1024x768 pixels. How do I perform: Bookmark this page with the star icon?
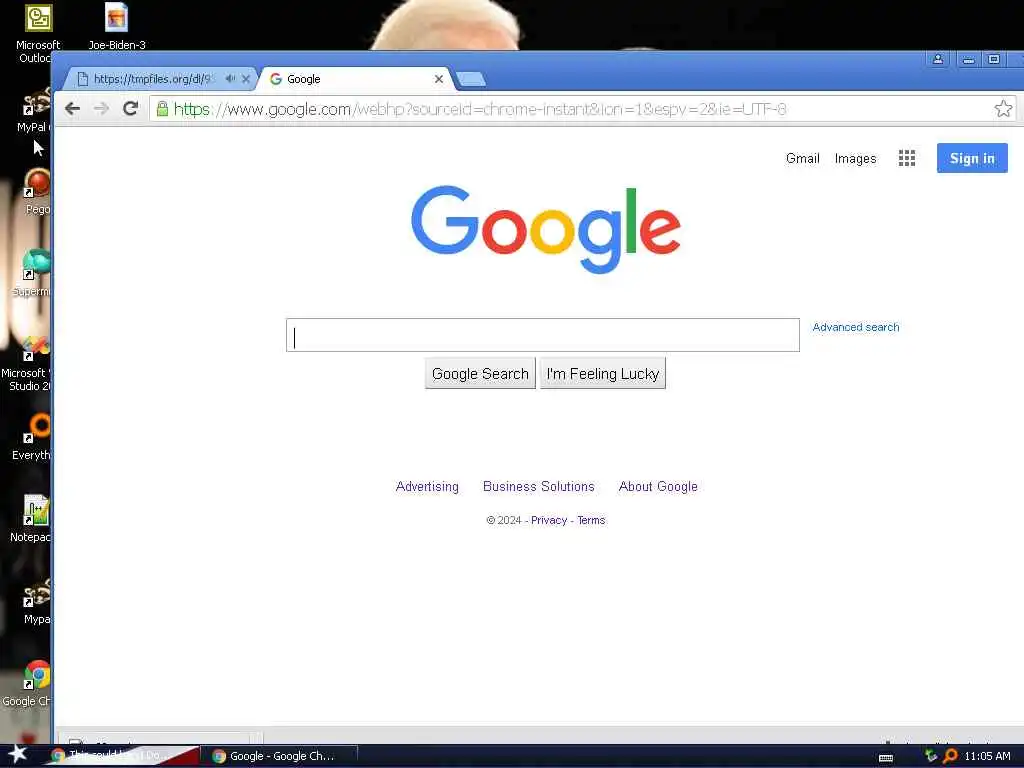(x=1003, y=108)
